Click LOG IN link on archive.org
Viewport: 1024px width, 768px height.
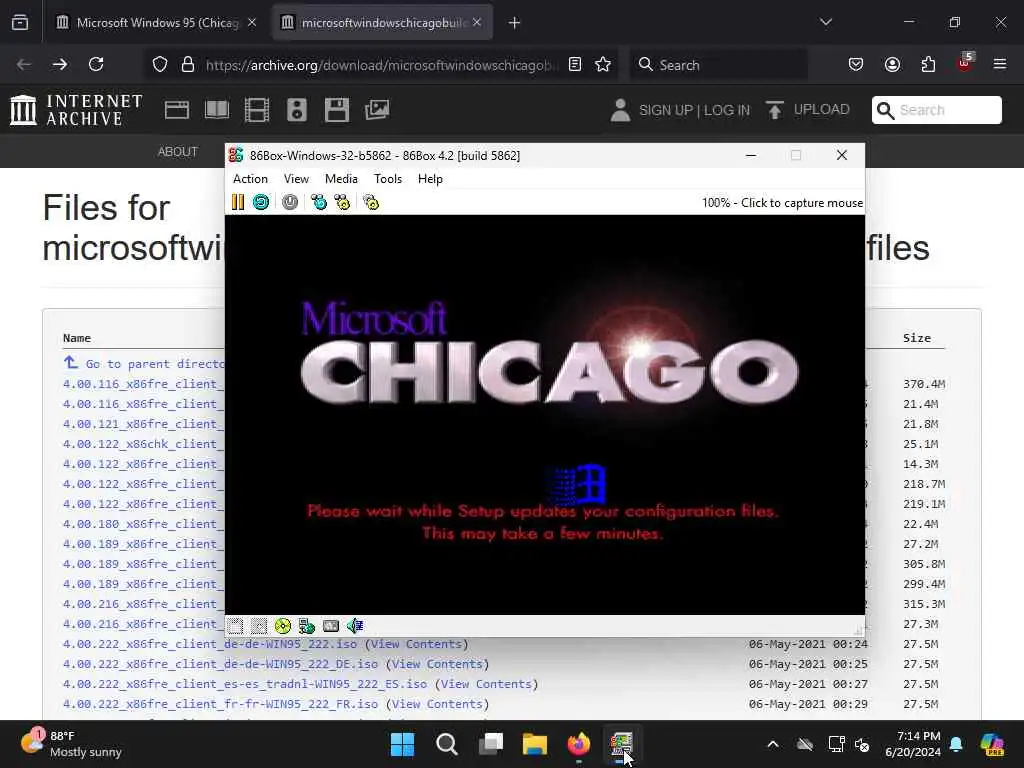pos(727,110)
